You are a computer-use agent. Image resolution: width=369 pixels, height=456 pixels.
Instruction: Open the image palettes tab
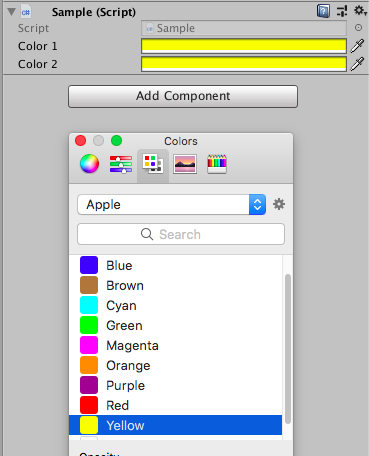pos(185,164)
